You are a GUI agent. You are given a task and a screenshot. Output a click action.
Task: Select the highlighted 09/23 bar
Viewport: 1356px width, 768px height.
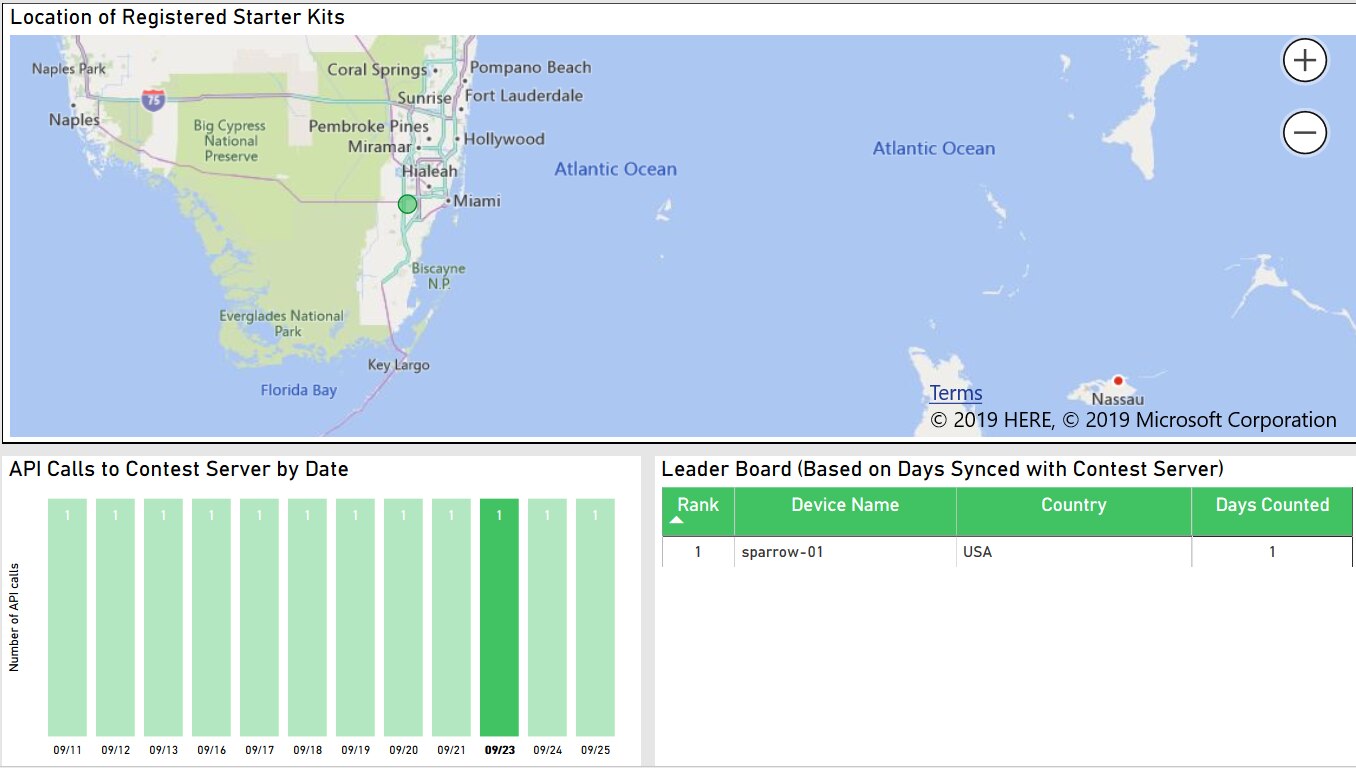point(499,618)
